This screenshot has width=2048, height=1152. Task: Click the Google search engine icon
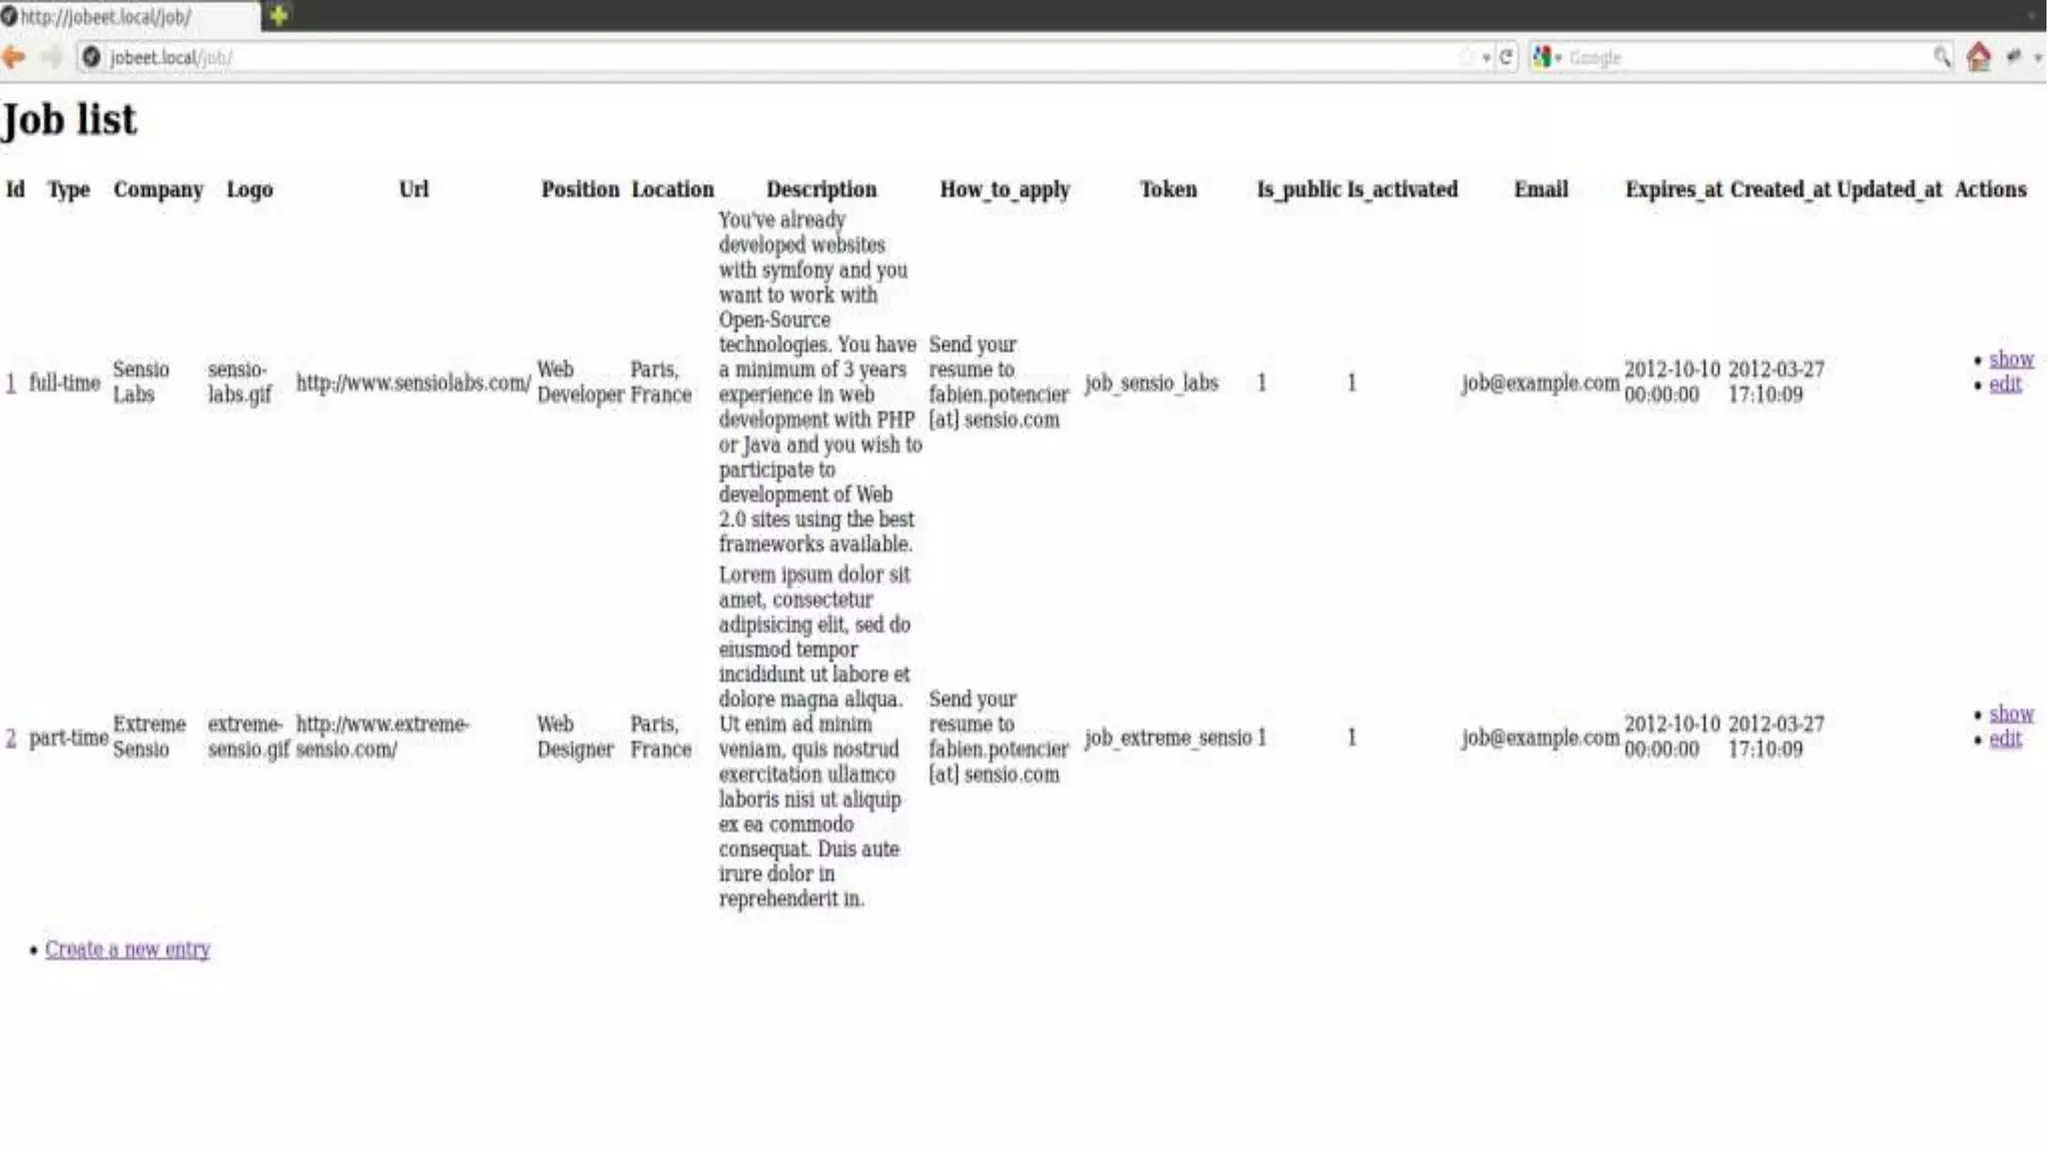tap(1542, 57)
